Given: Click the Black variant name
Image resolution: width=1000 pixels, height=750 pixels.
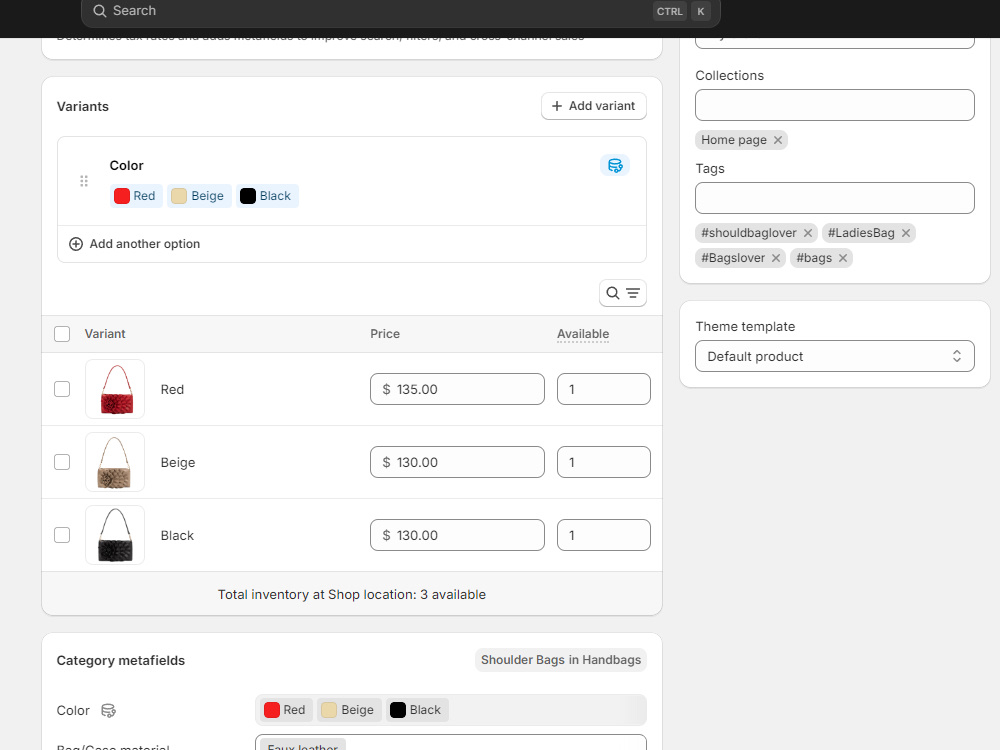Looking at the screenshot, I should coord(177,535).
